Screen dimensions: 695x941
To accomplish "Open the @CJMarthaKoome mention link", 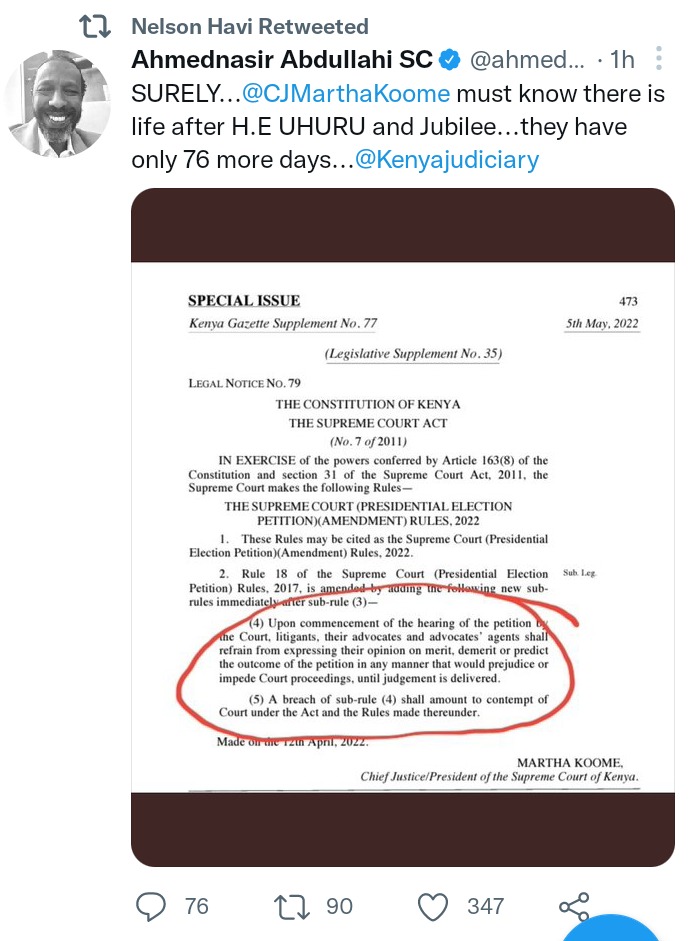I will coord(346,94).
